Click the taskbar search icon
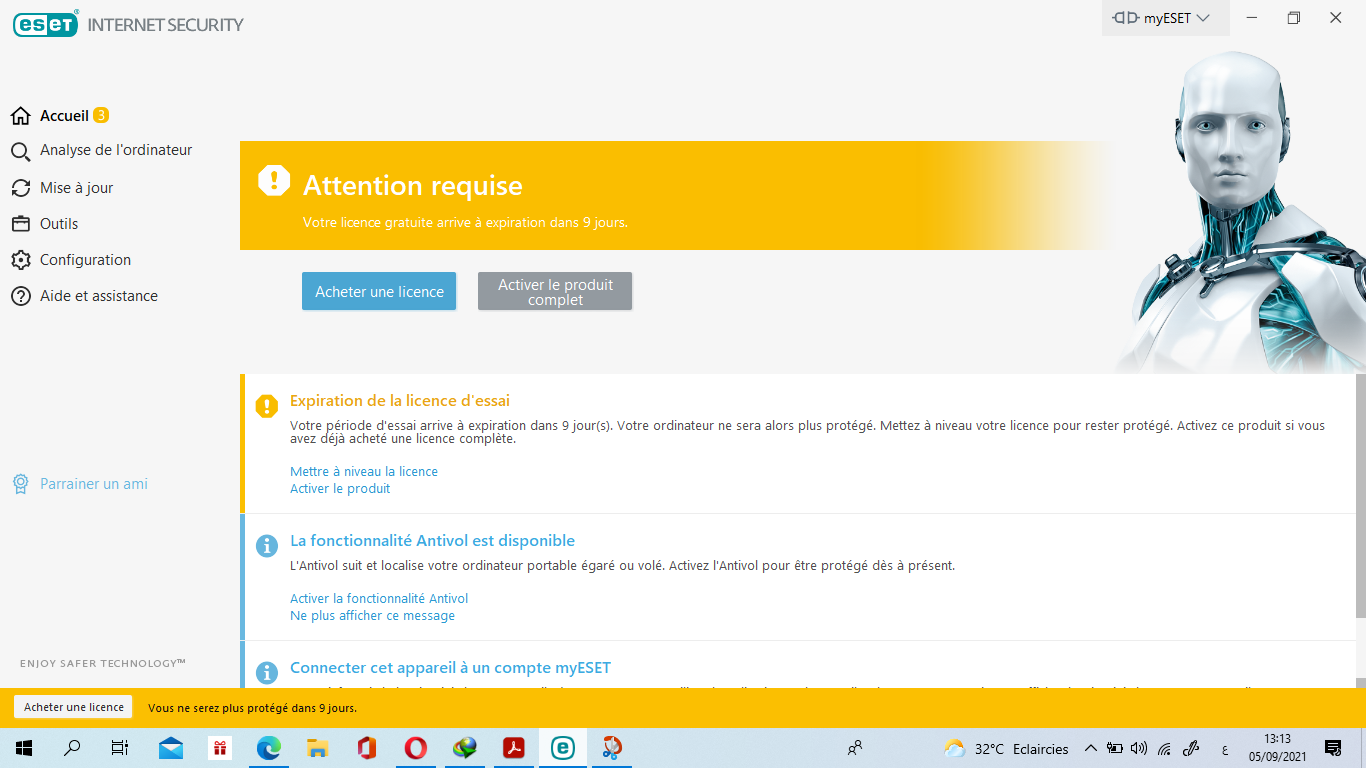This screenshot has width=1366, height=768. point(72,748)
